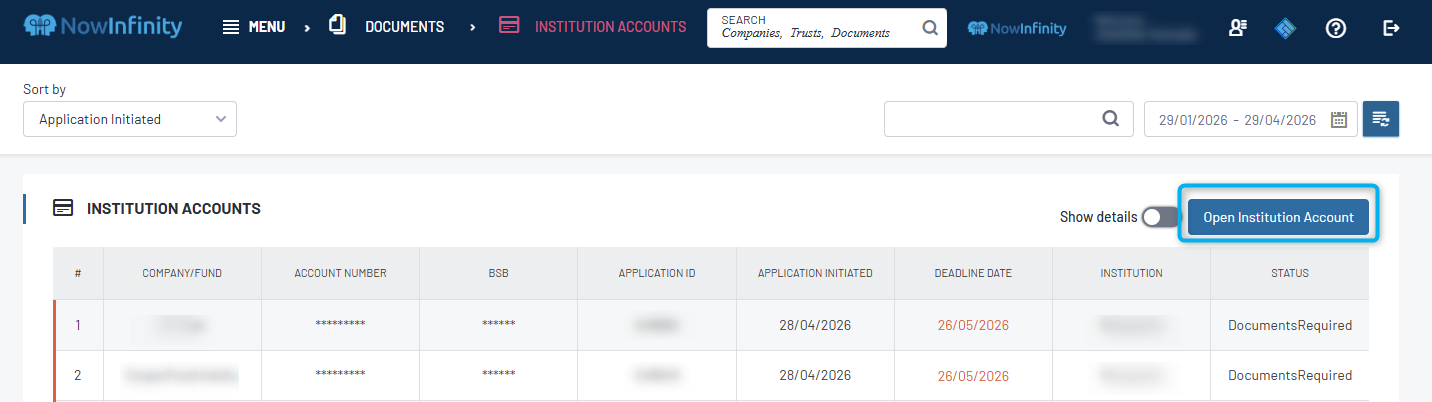The image size is (1432, 402).
Task: Click the list search magnifier icon
Action: pos(1110,119)
